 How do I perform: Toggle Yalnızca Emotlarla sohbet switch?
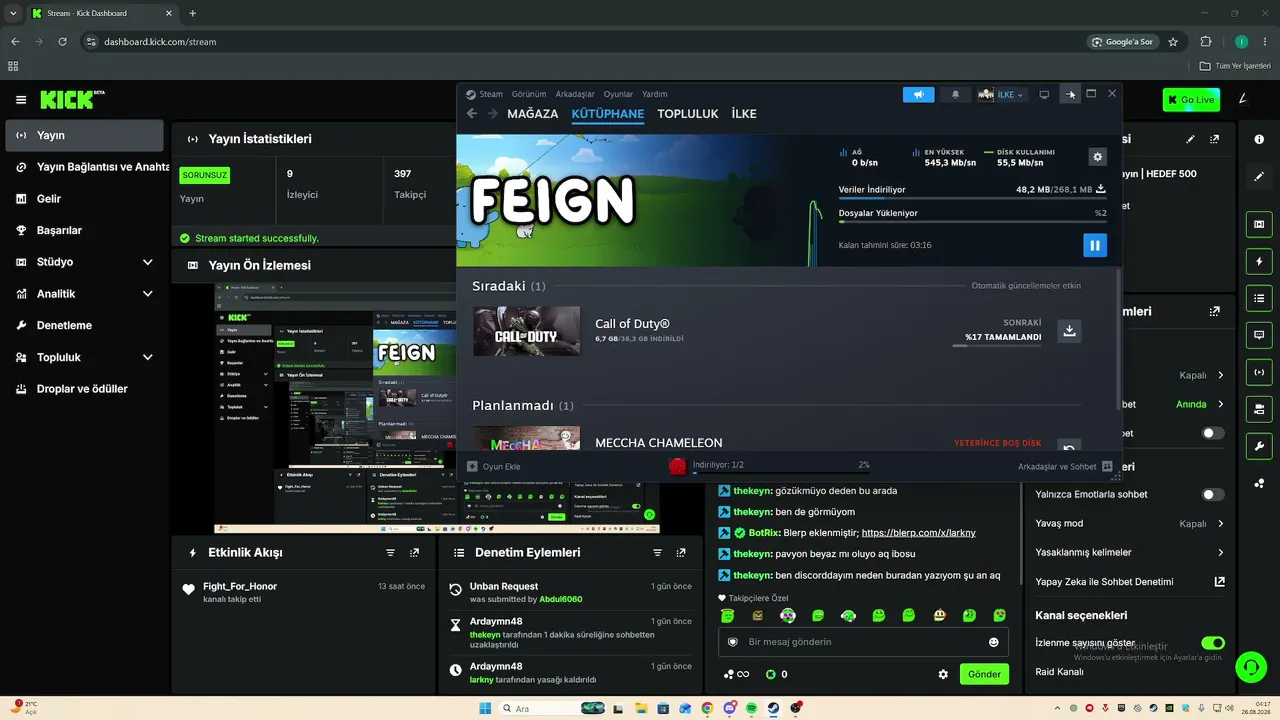(1213, 494)
